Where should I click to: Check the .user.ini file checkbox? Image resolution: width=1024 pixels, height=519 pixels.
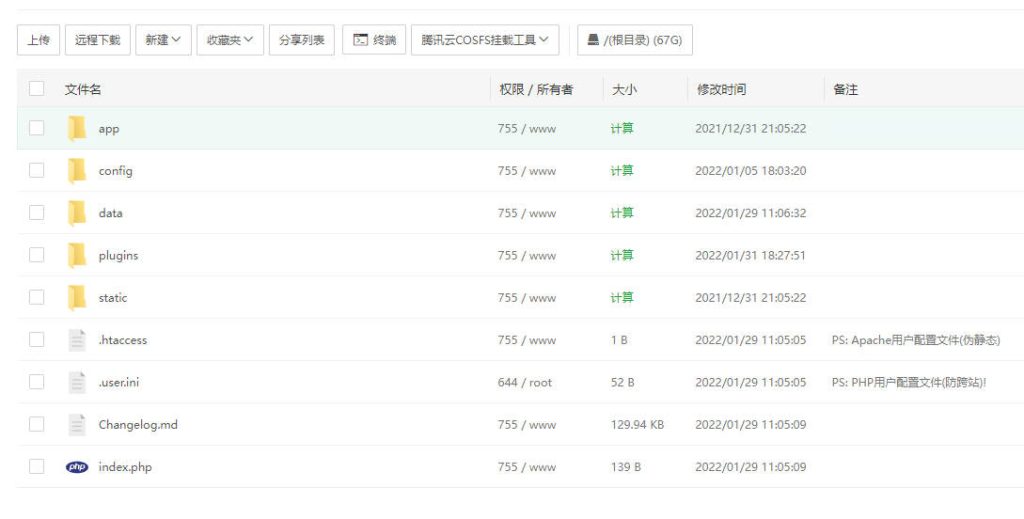click(x=37, y=382)
